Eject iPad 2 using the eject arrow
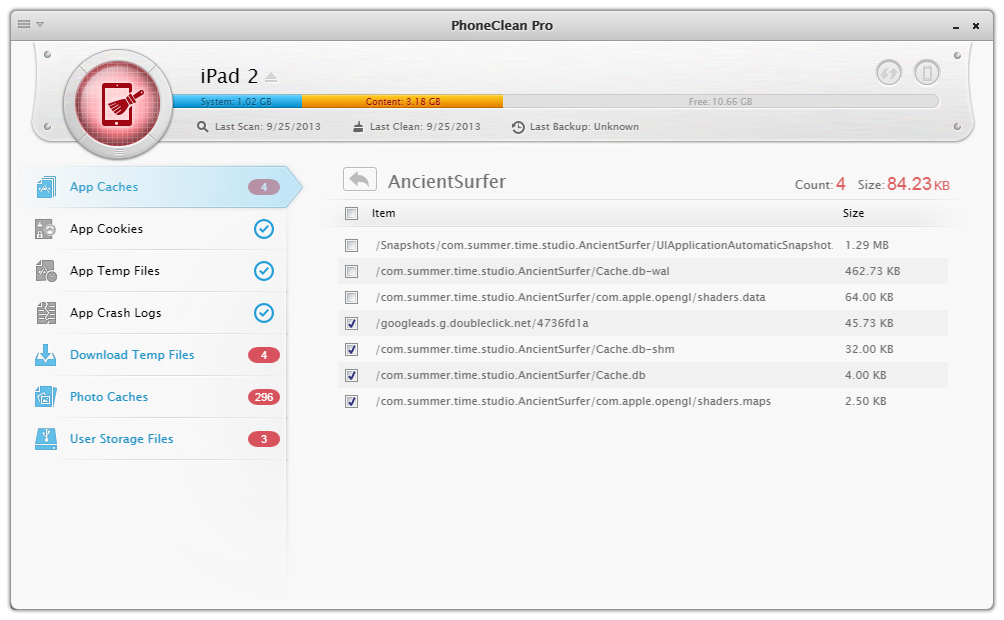 click(271, 78)
